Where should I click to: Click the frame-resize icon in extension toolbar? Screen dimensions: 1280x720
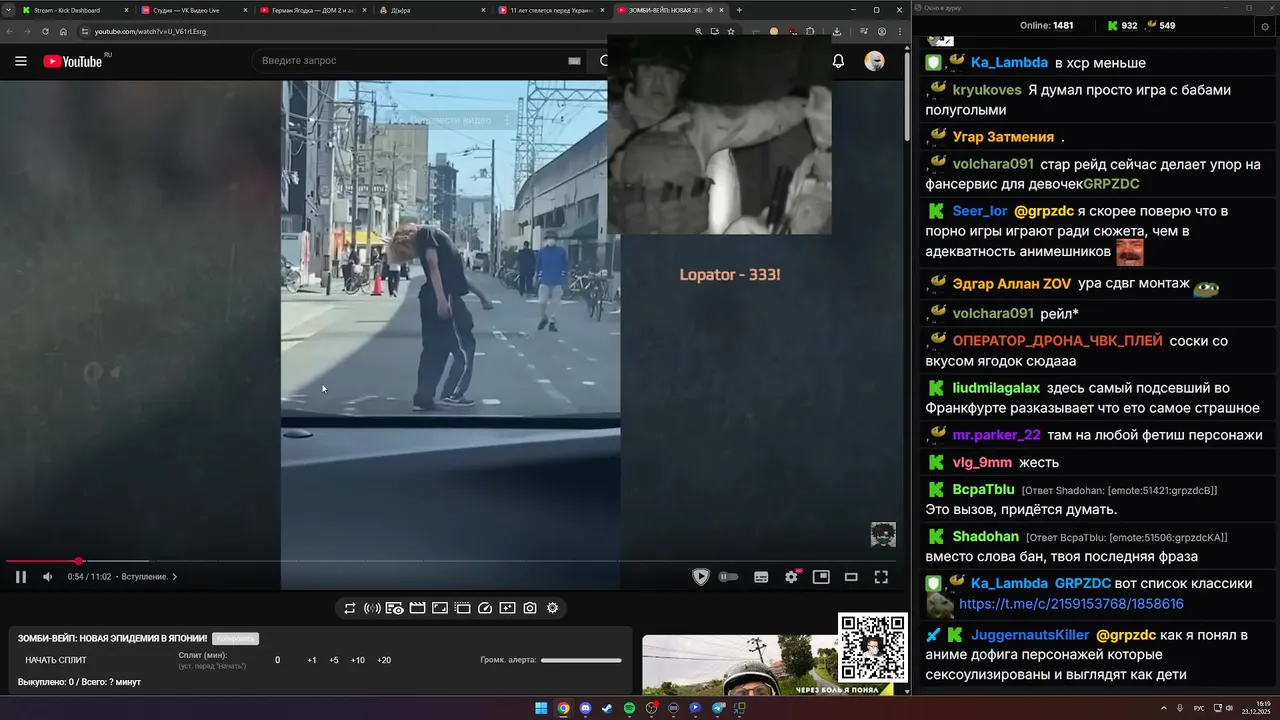(440, 608)
